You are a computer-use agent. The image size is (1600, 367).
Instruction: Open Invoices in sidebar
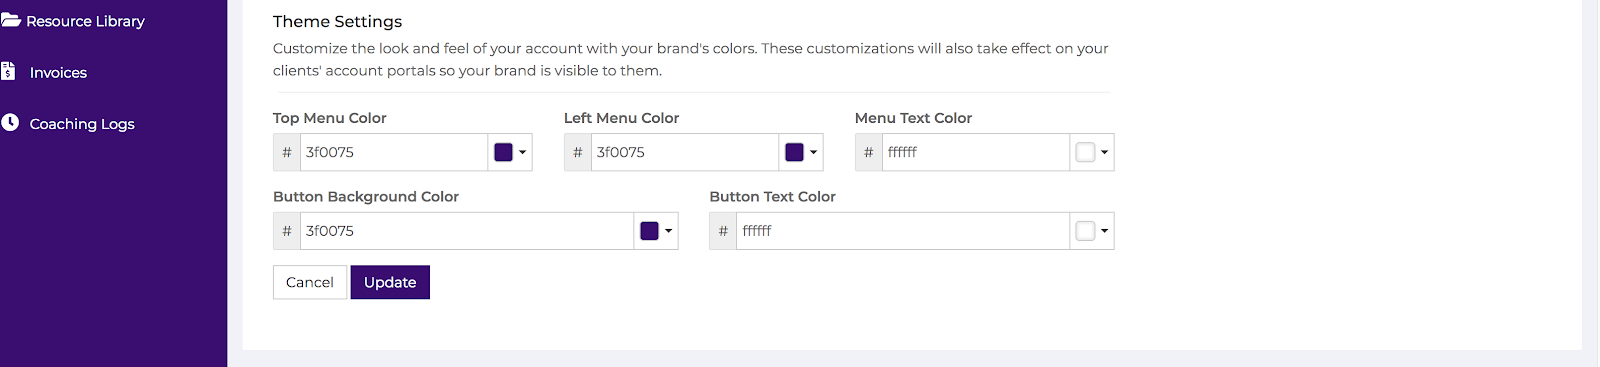point(58,73)
